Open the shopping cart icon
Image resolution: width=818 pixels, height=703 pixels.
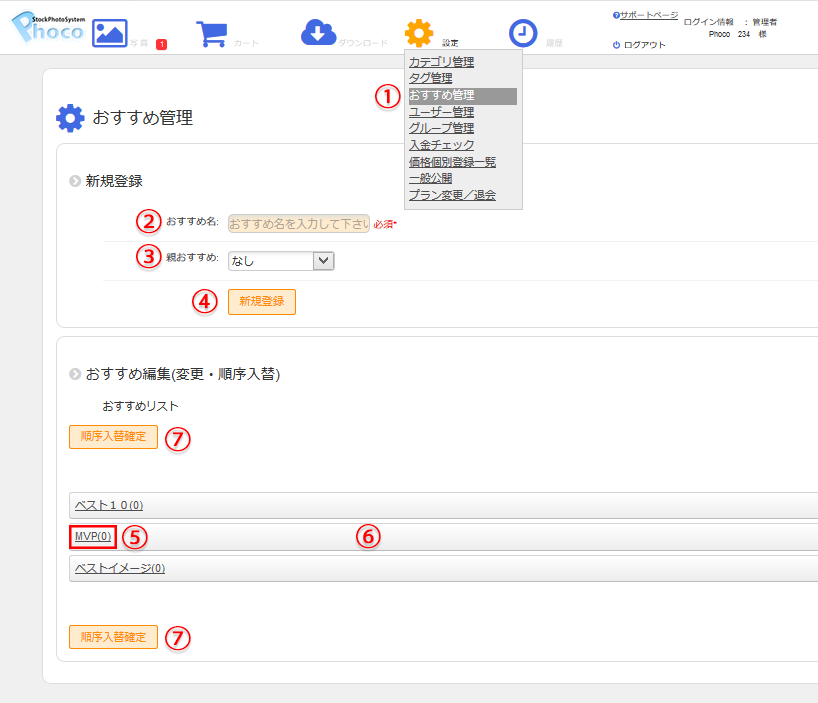coord(211,34)
